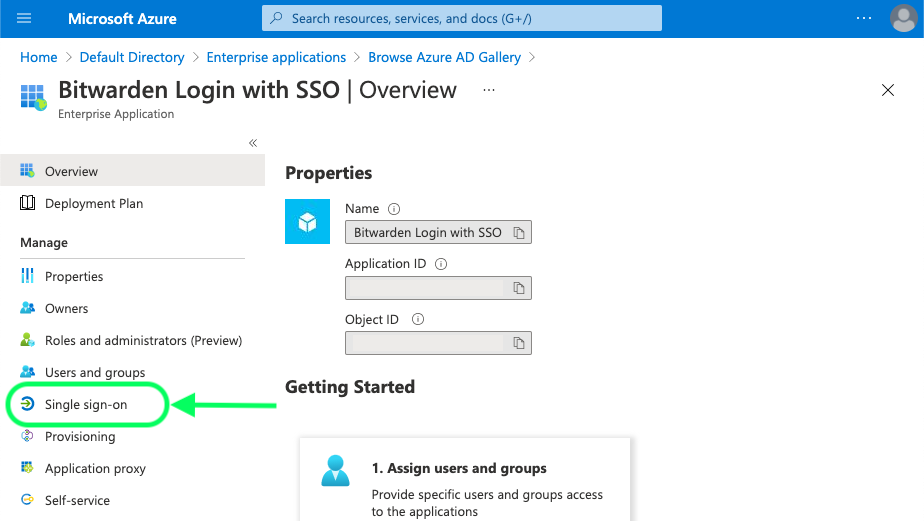Open the hamburger portal menu
924x521 pixels.
24,18
